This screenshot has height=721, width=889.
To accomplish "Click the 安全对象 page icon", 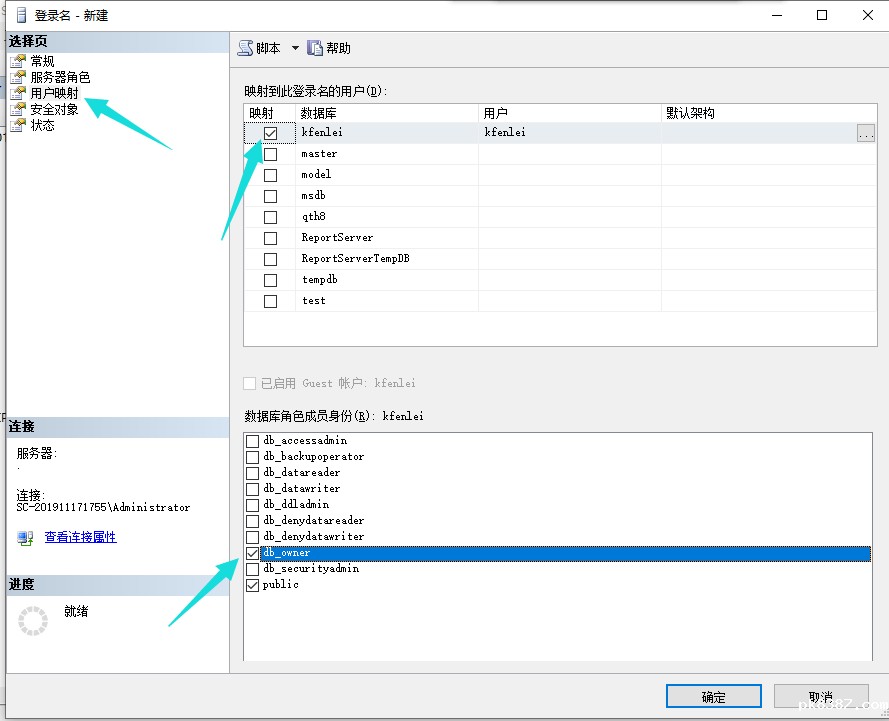I will (18, 110).
